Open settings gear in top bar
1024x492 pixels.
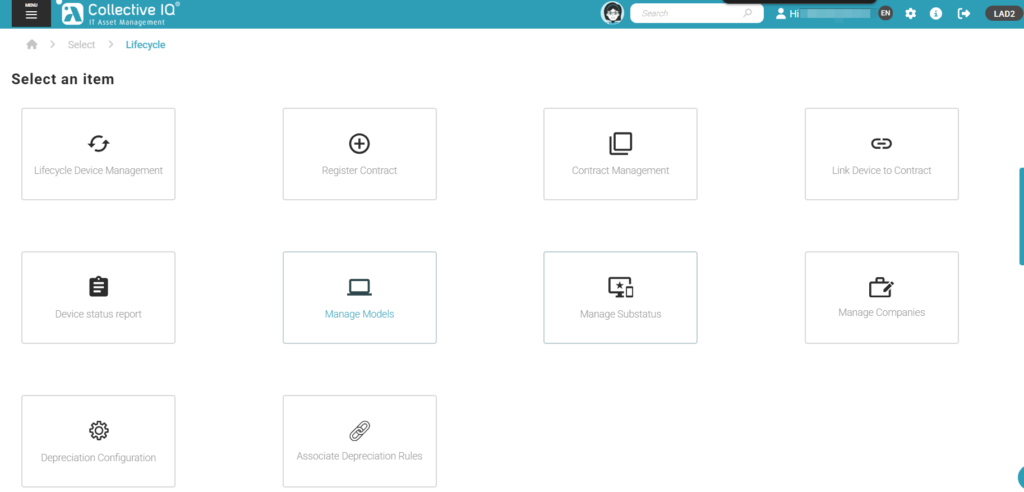[910, 14]
